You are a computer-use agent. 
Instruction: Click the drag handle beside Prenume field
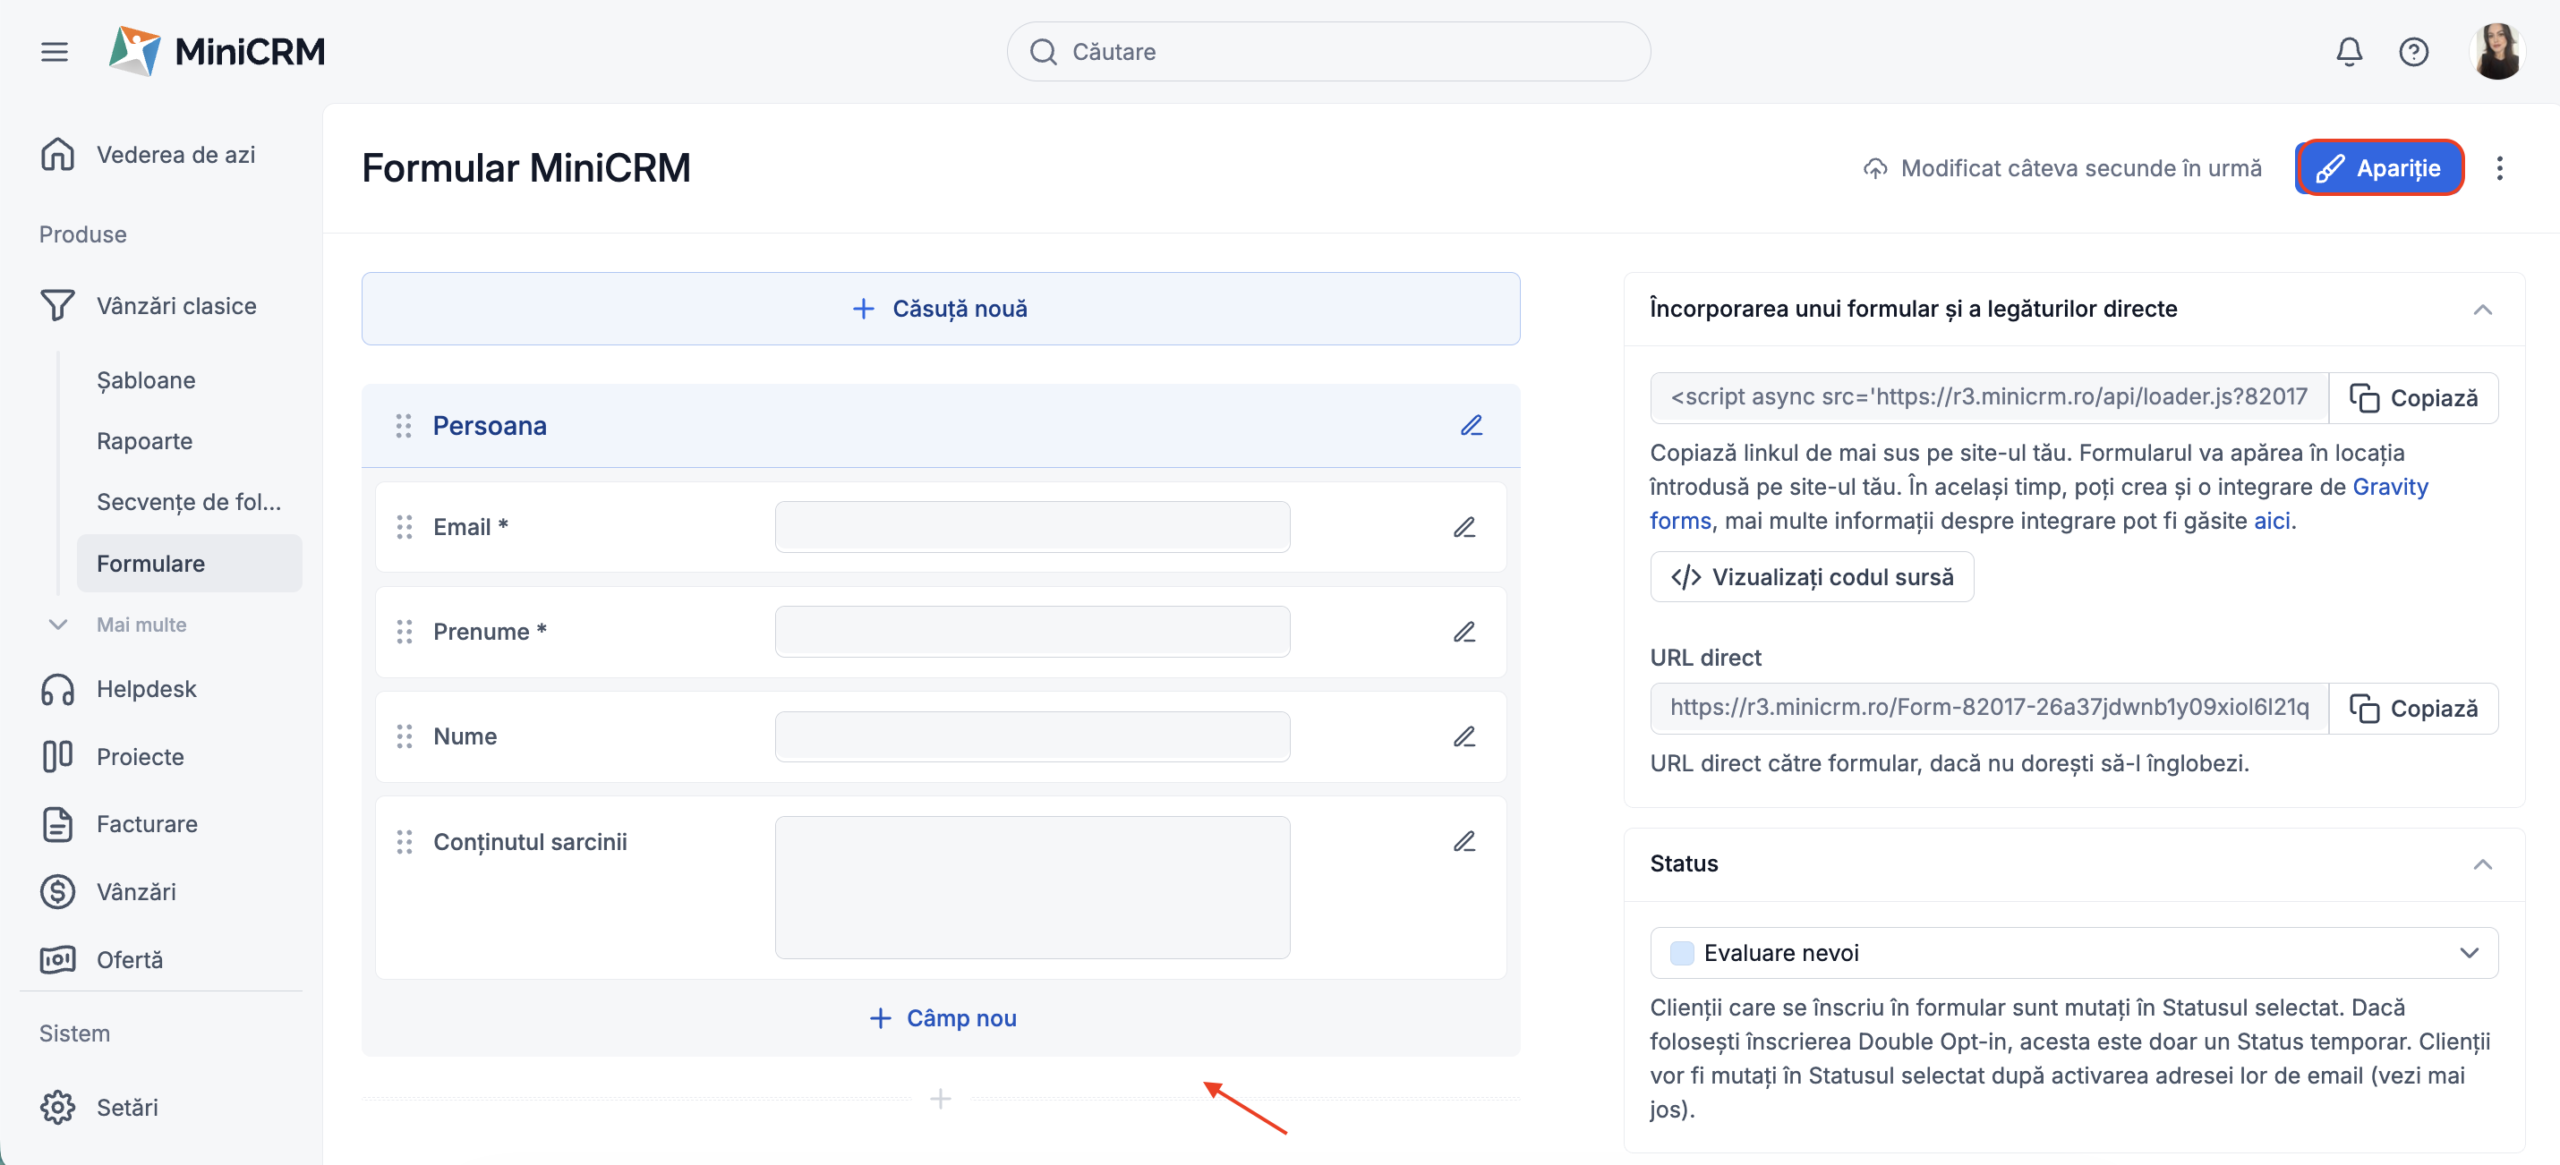404,632
